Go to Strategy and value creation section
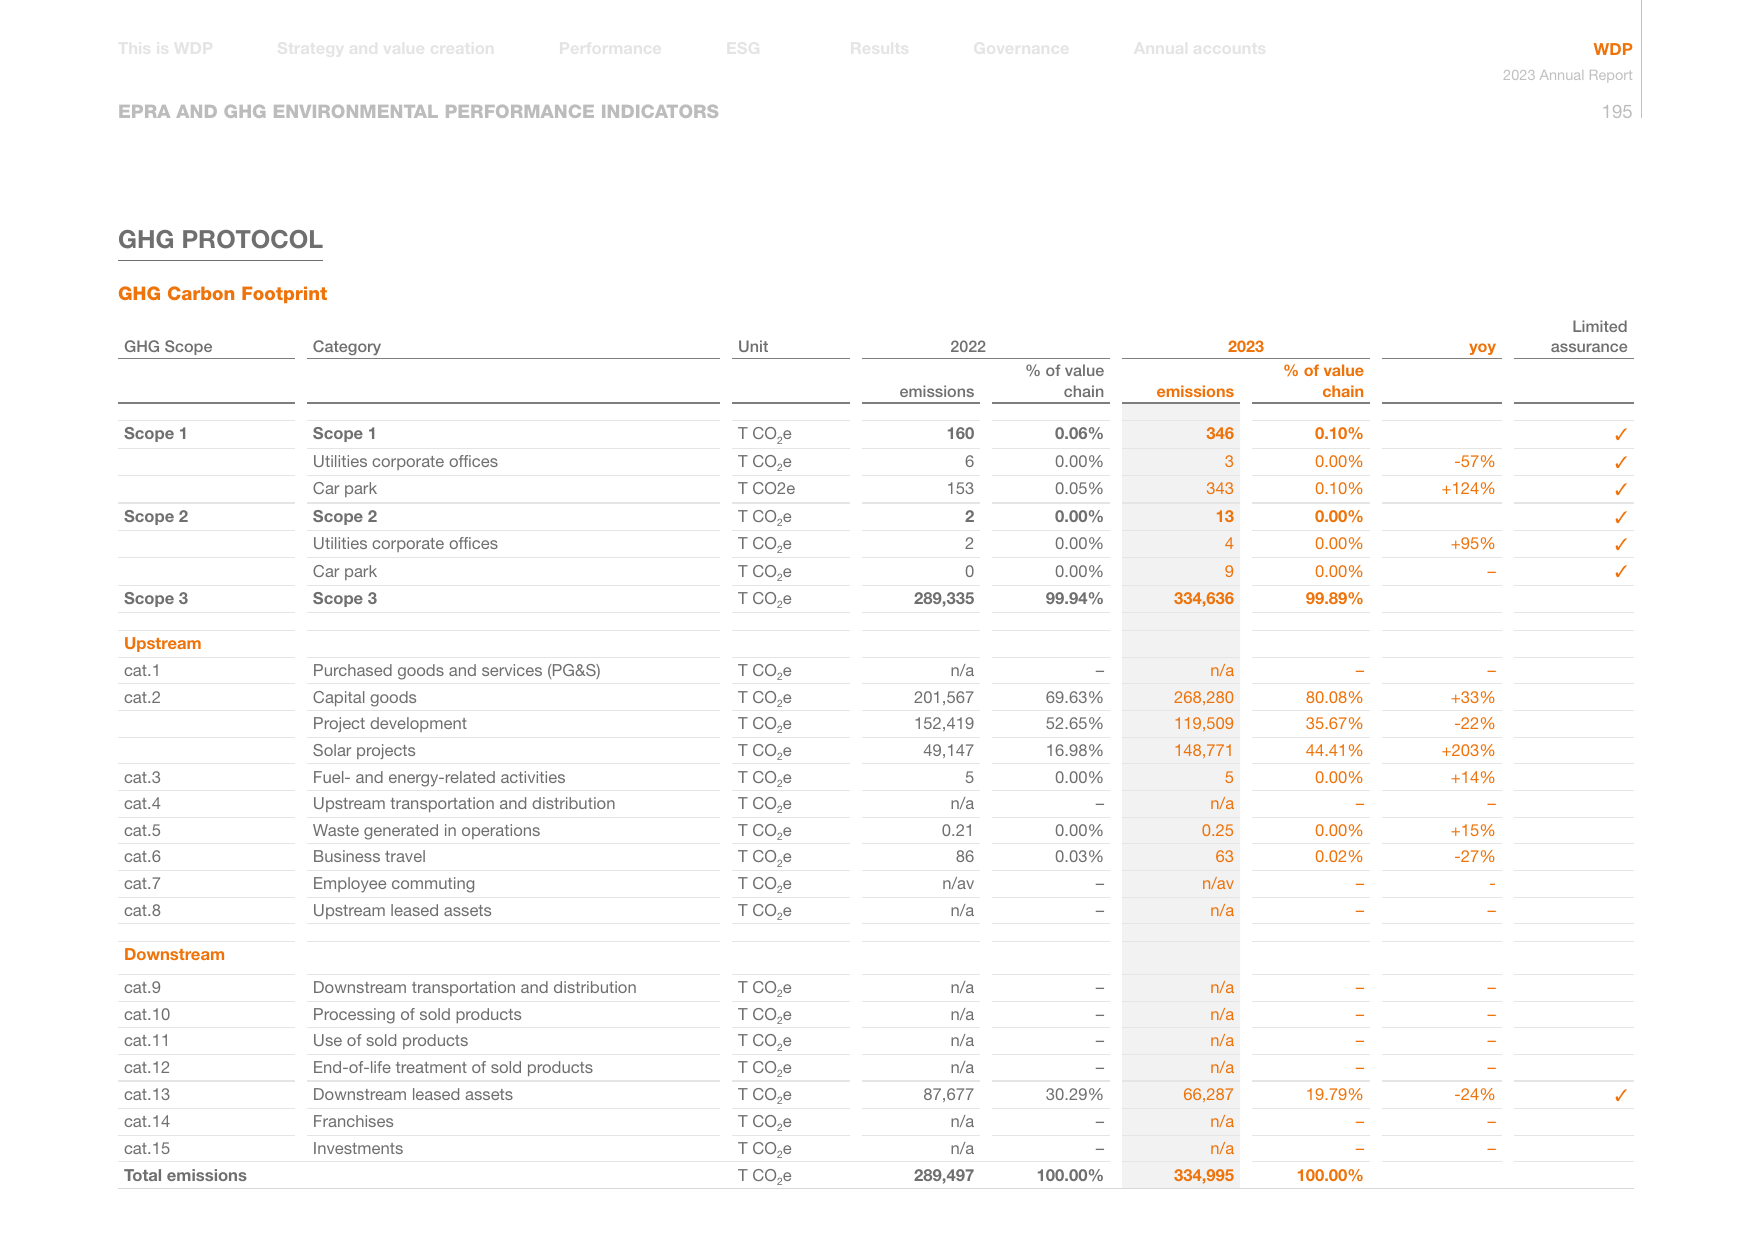The width and height of the screenshot is (1754, 1241). (x=385, y=48)
